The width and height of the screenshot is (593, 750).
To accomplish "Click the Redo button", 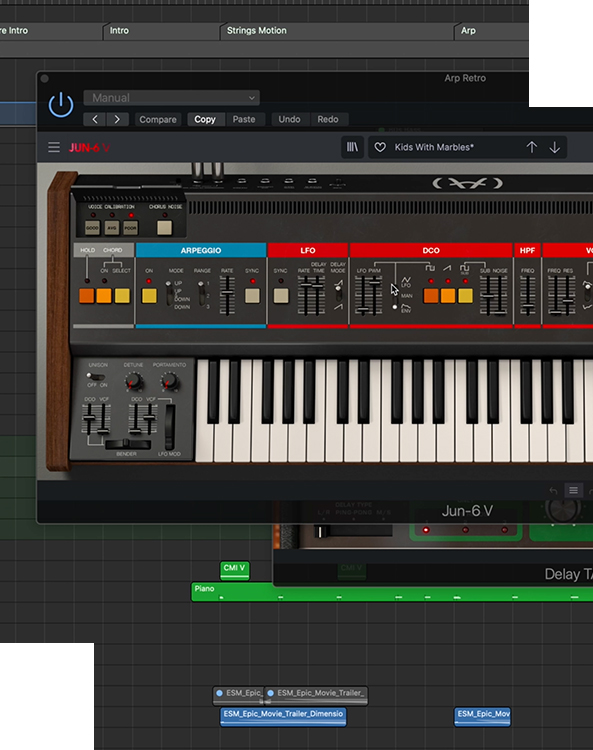I will click(328, 119).
